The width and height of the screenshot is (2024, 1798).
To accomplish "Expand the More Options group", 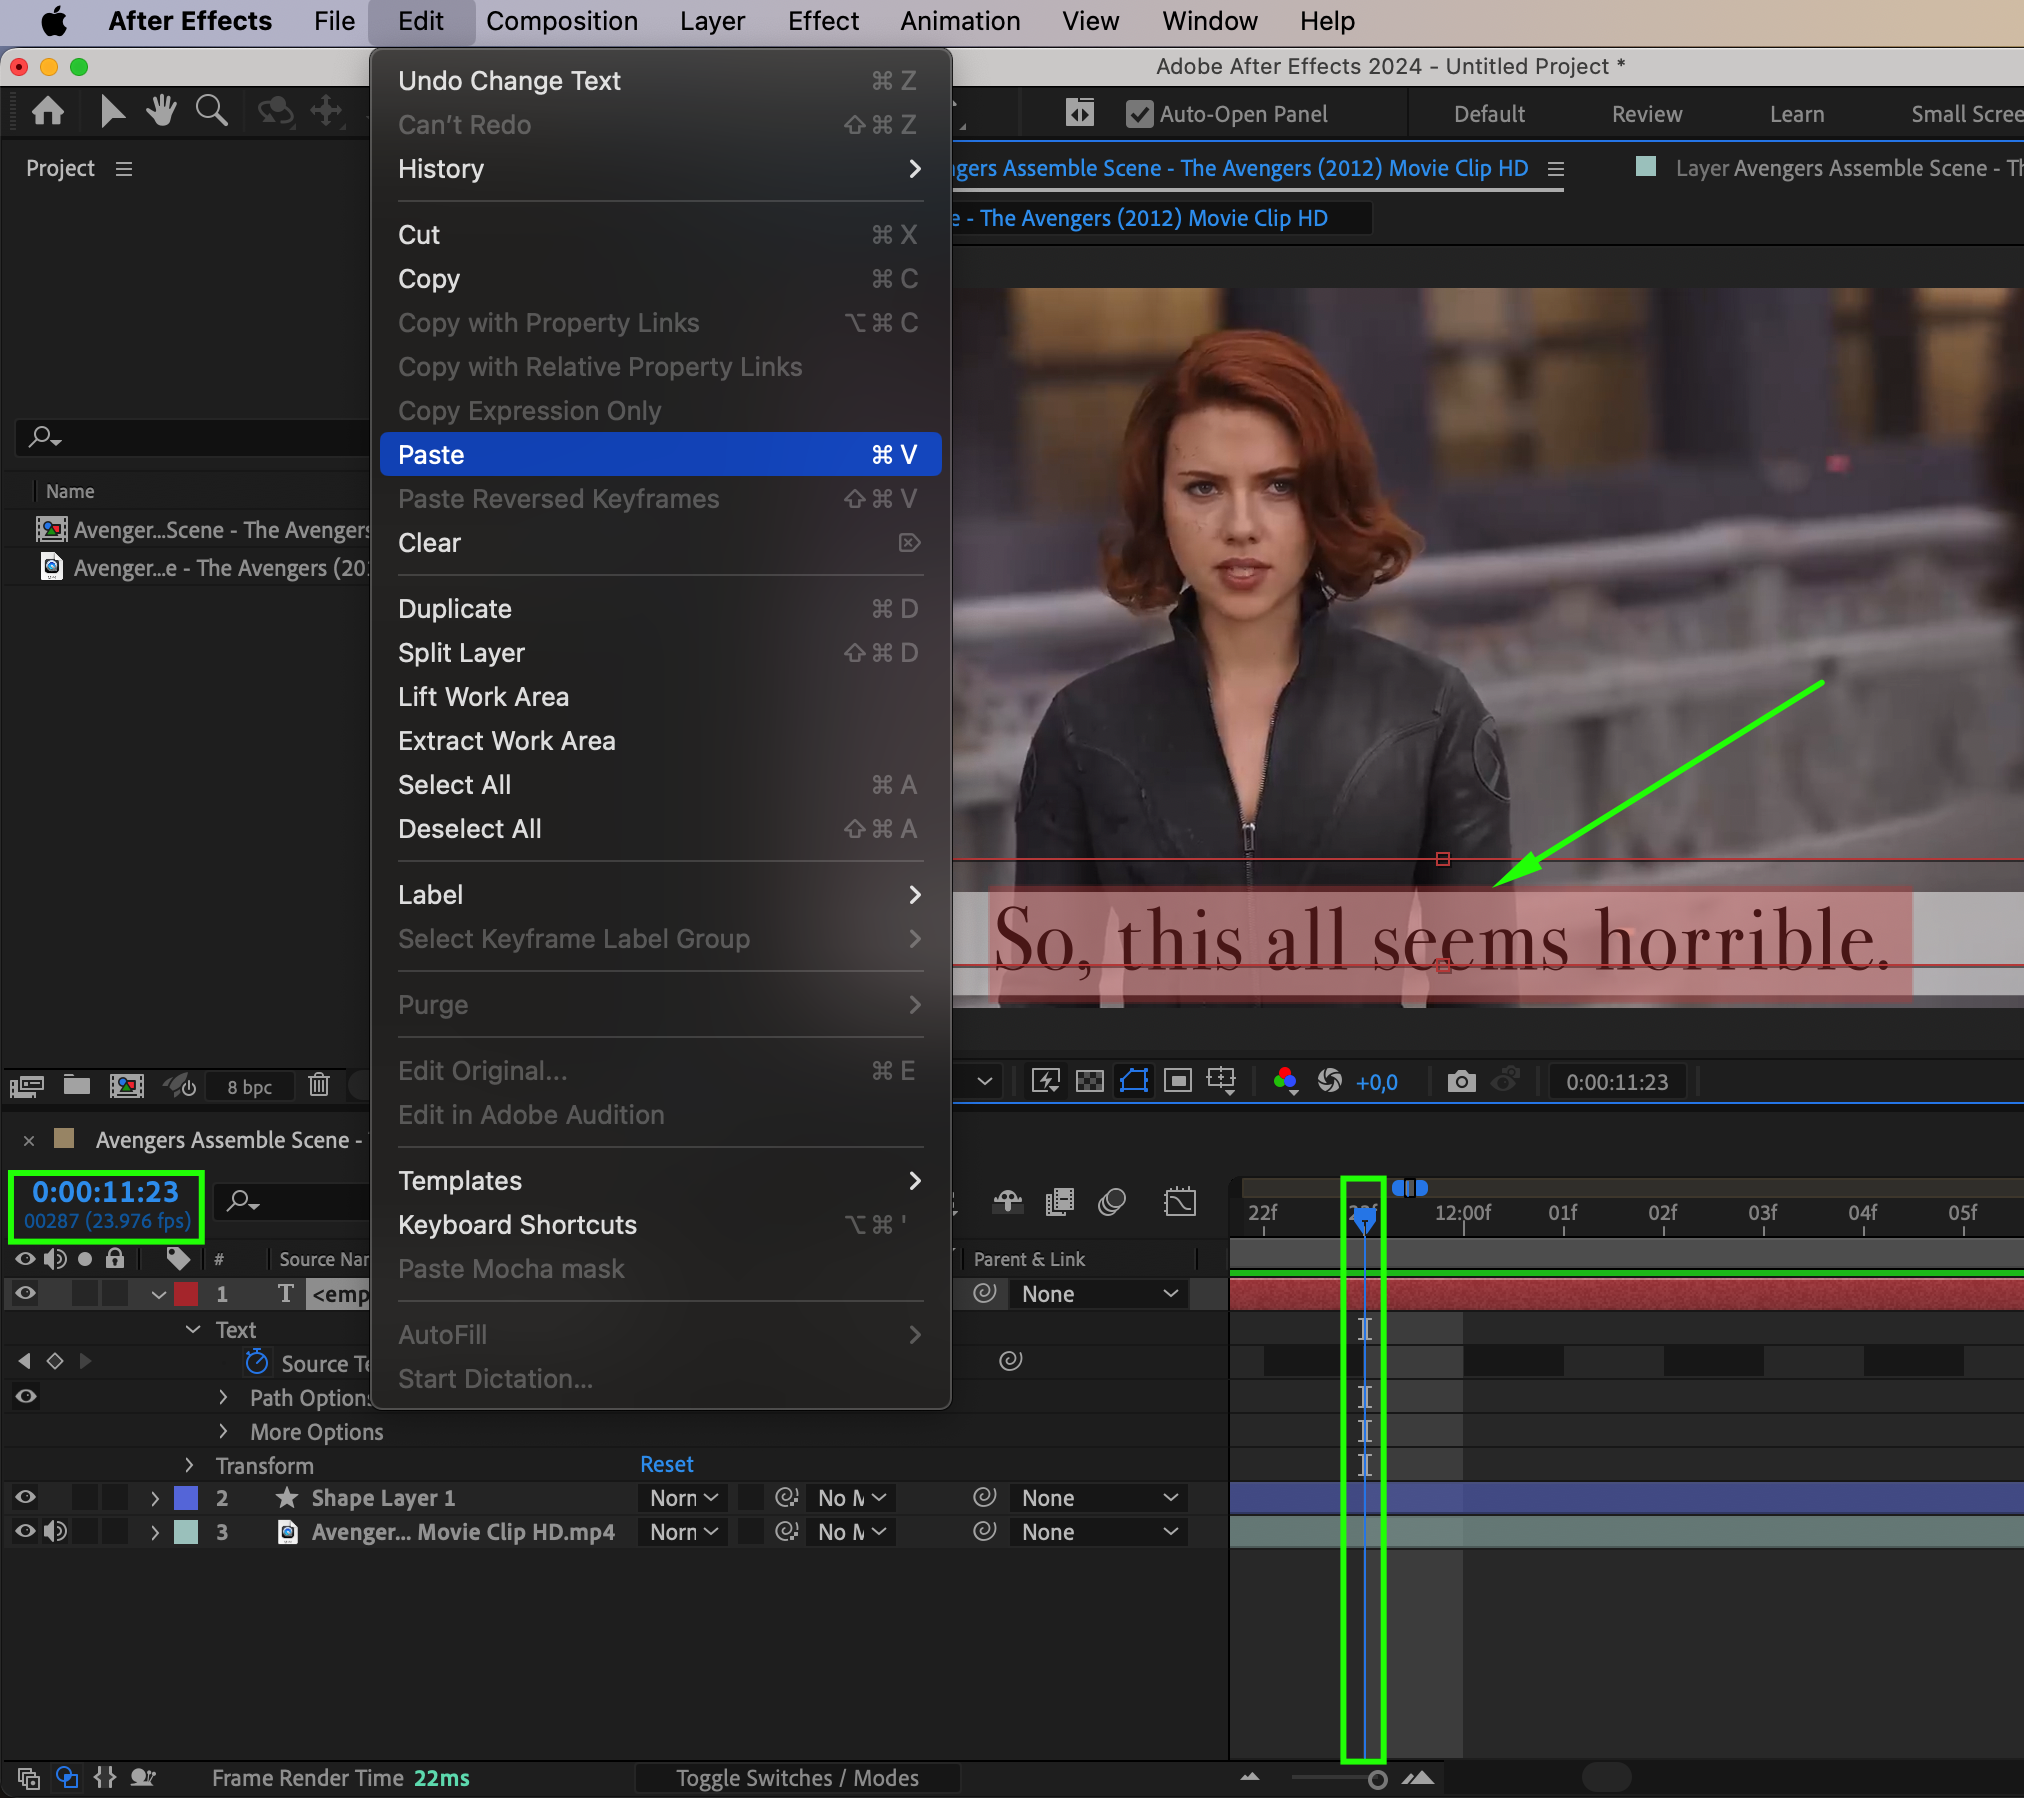I will pyautogui.click(x=223, y=1431).
